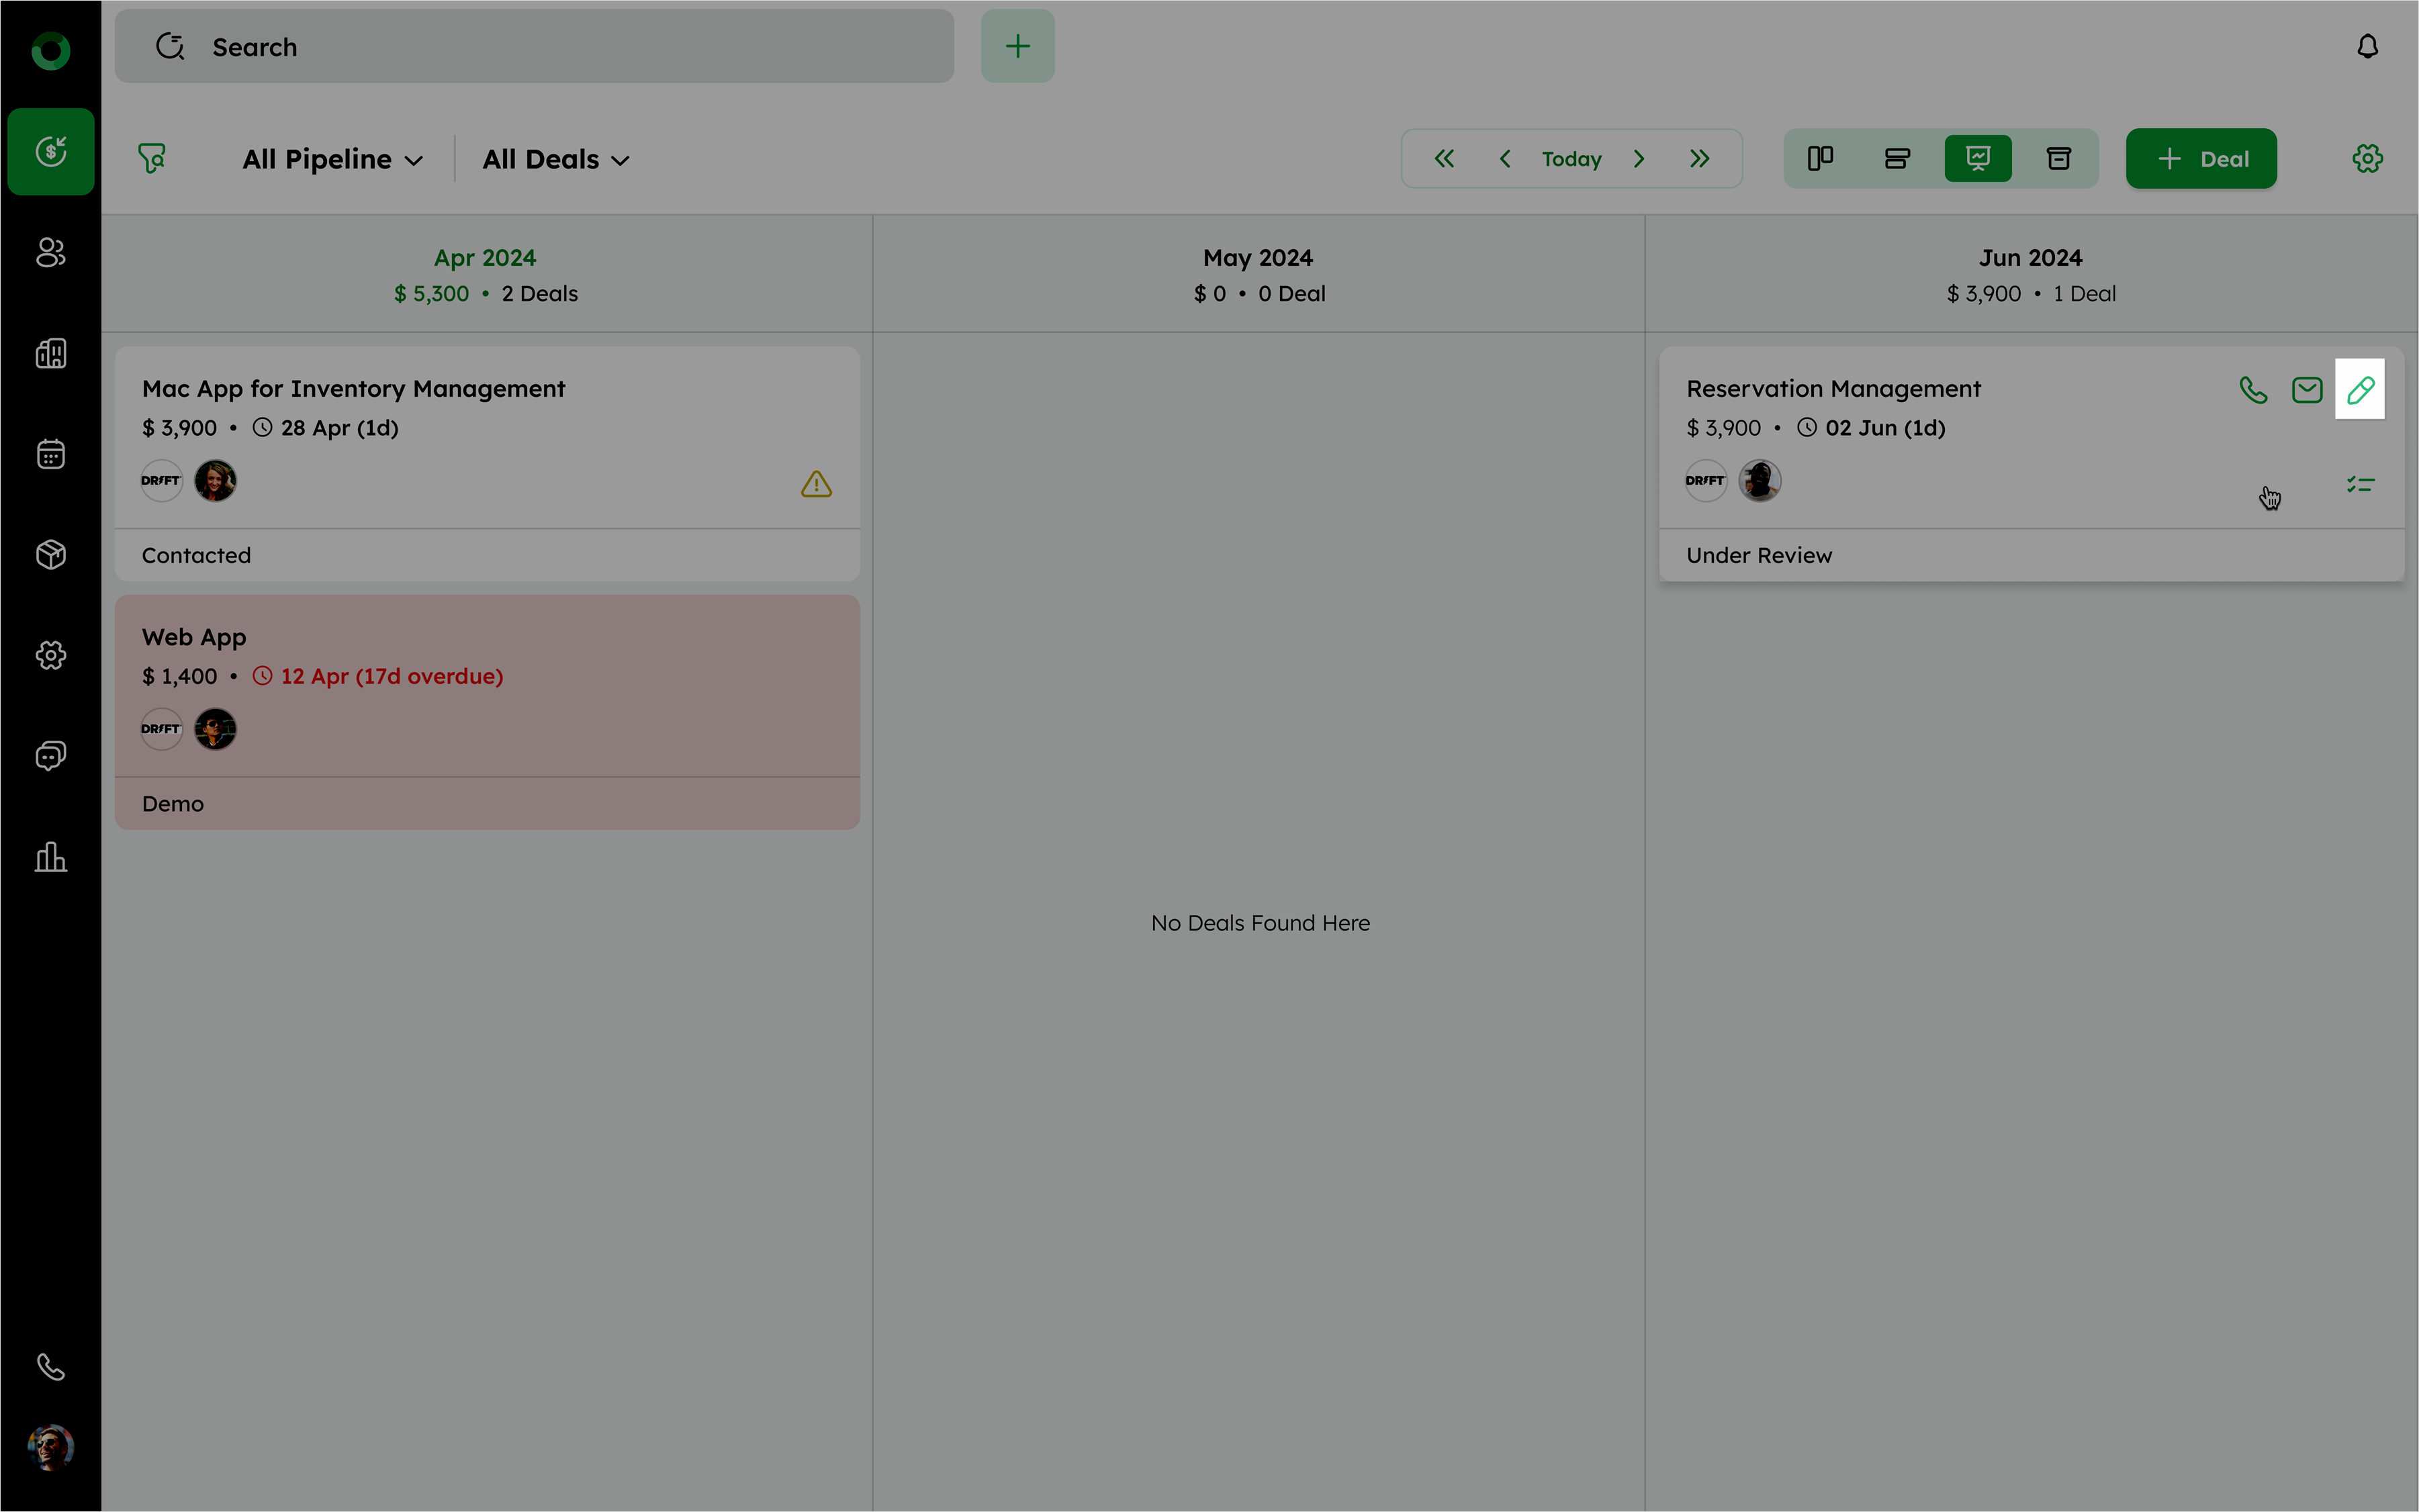This screenshot has height=1512, width=2419.
Task: Click into the Search field
Action: (x=534, y=47)
